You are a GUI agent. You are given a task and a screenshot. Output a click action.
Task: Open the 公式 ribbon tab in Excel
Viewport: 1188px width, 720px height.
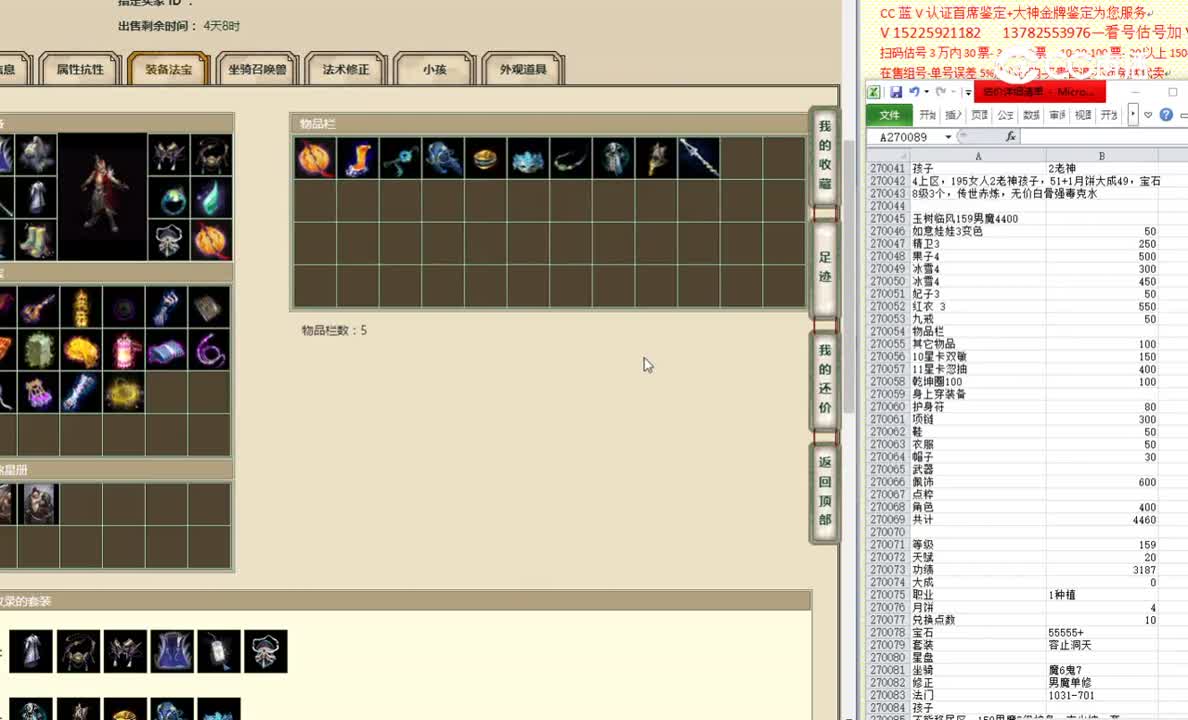click(1005, 114)
